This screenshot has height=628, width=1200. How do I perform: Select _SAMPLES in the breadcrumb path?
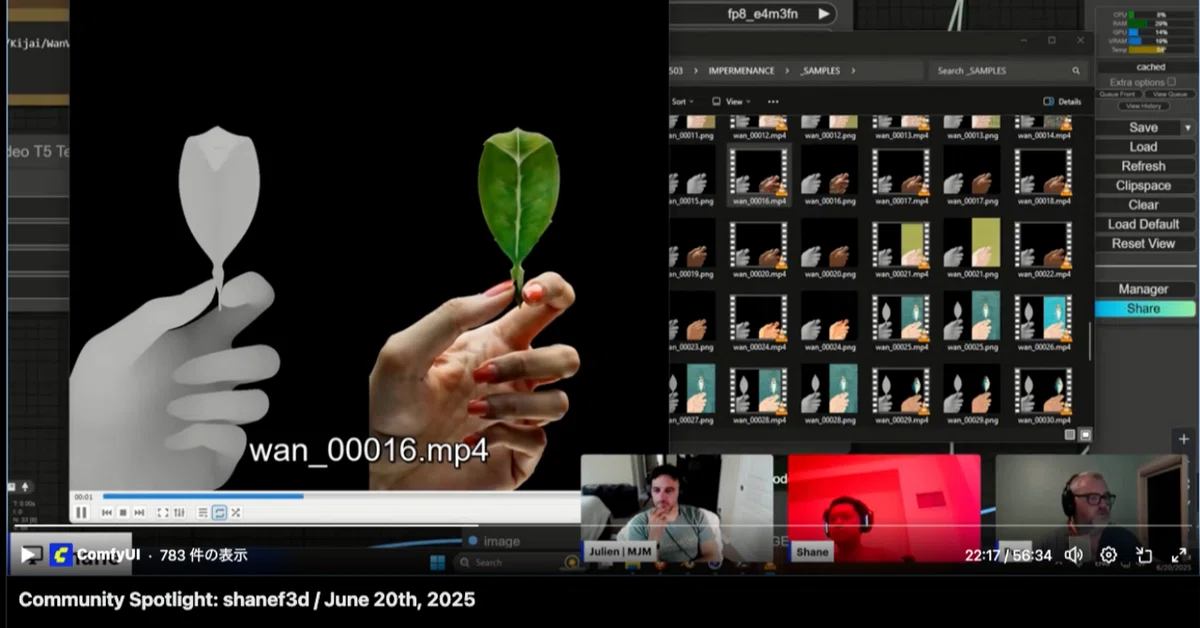[x=819, y=71]
